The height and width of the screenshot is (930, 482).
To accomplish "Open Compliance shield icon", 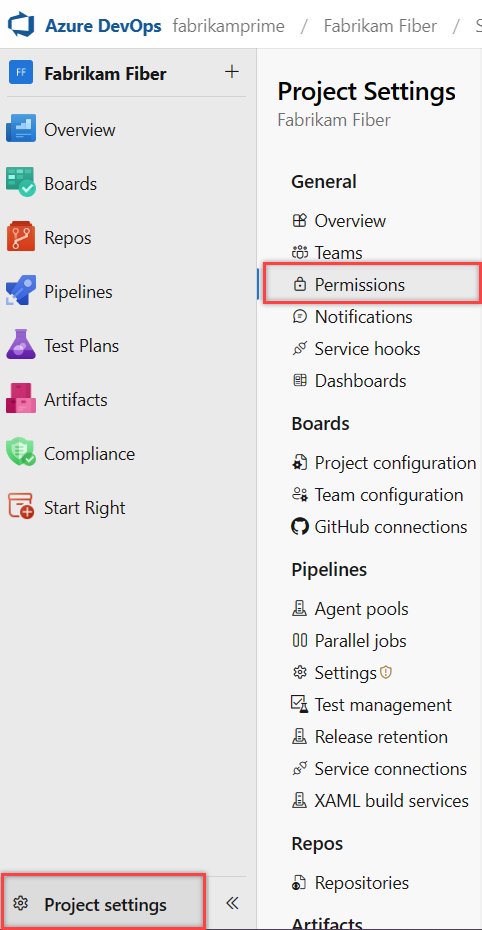I will 21,453.
